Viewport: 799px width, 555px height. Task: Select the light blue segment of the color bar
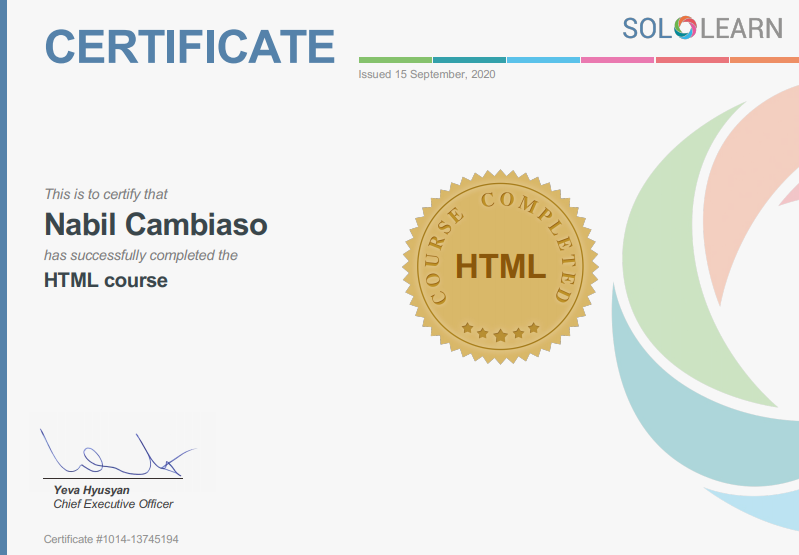543,60
